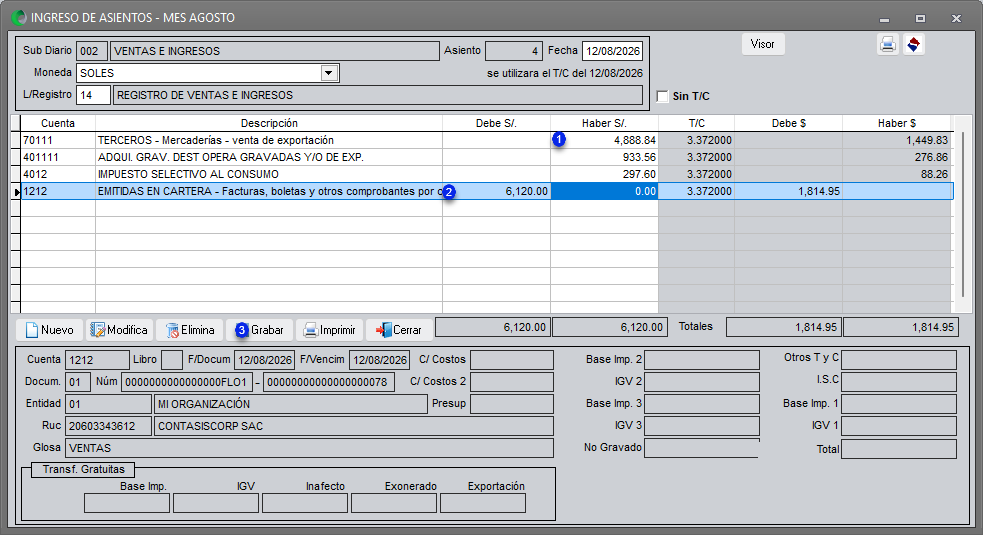This screenshot has height=535, width=983.
Task: Click the Docum. type field 01
Action: (78, 382)
